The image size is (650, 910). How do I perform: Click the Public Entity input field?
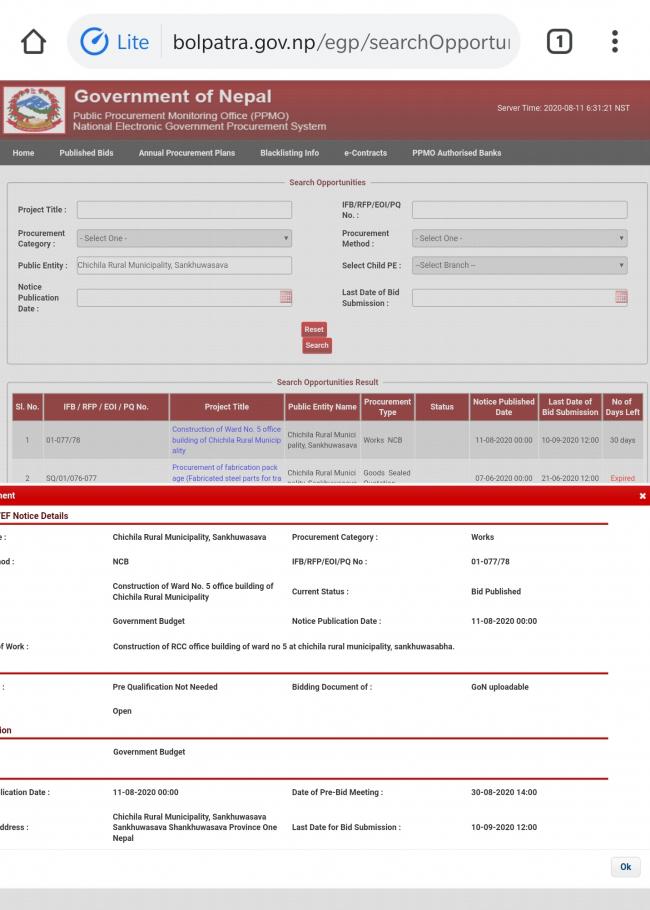185,265
